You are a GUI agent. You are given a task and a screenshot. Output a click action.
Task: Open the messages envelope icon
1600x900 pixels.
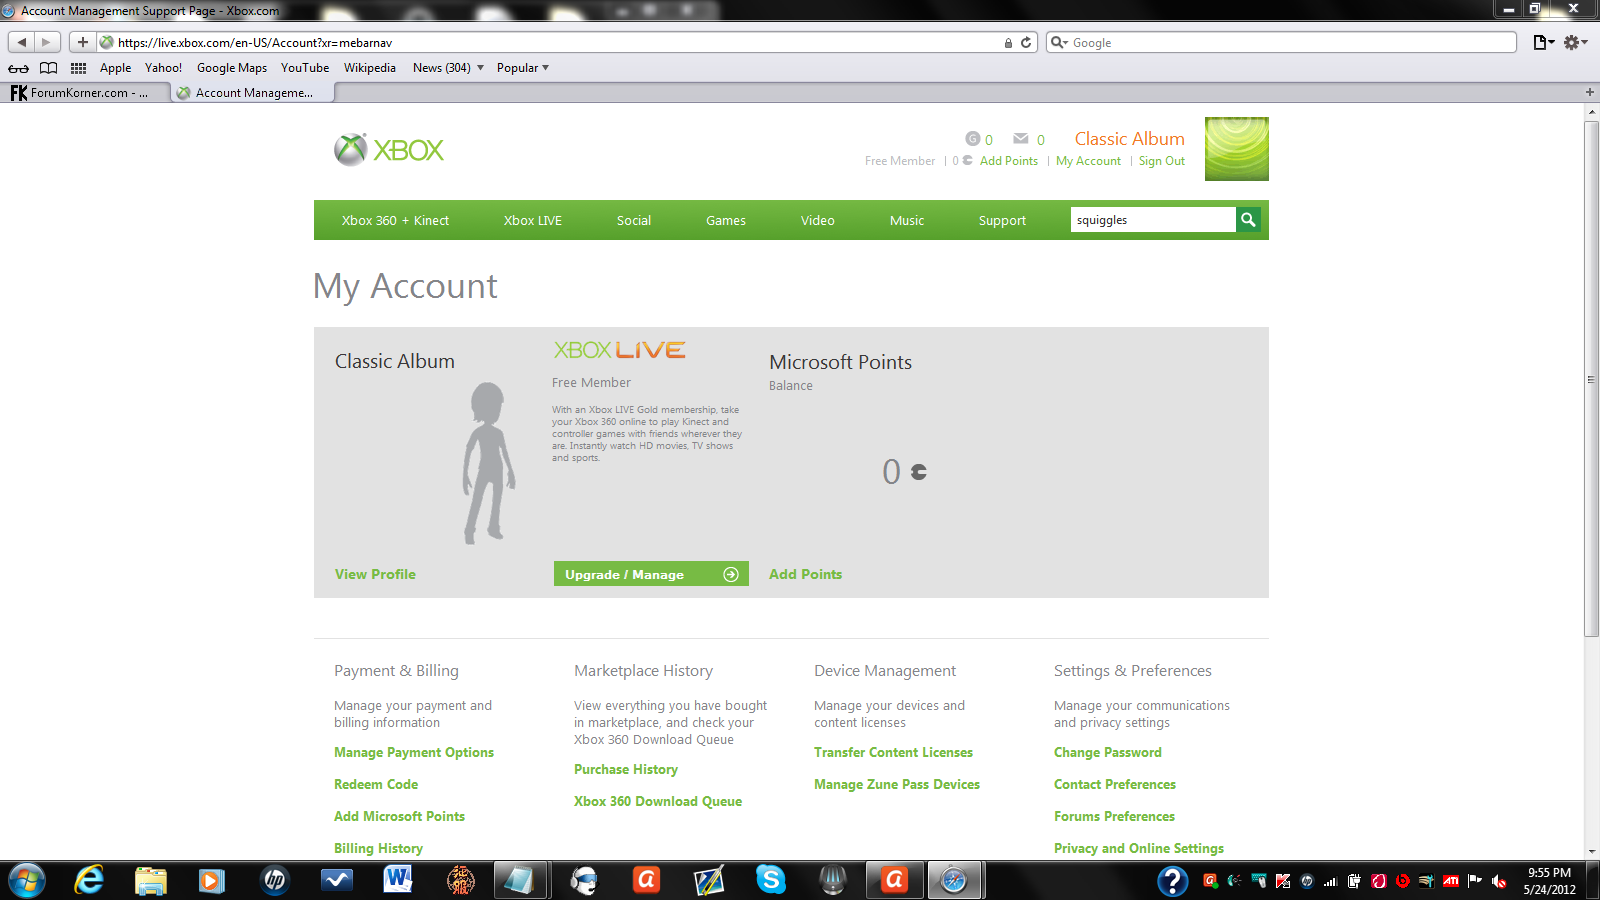click(1020, 139)
